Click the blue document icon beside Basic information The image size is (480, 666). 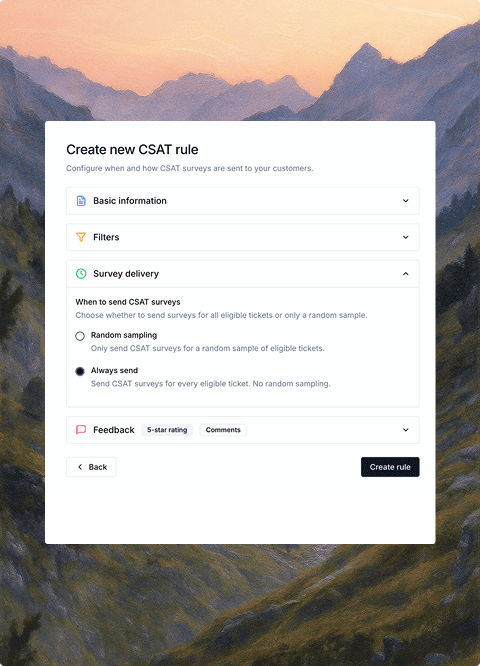tap(81, 201)
